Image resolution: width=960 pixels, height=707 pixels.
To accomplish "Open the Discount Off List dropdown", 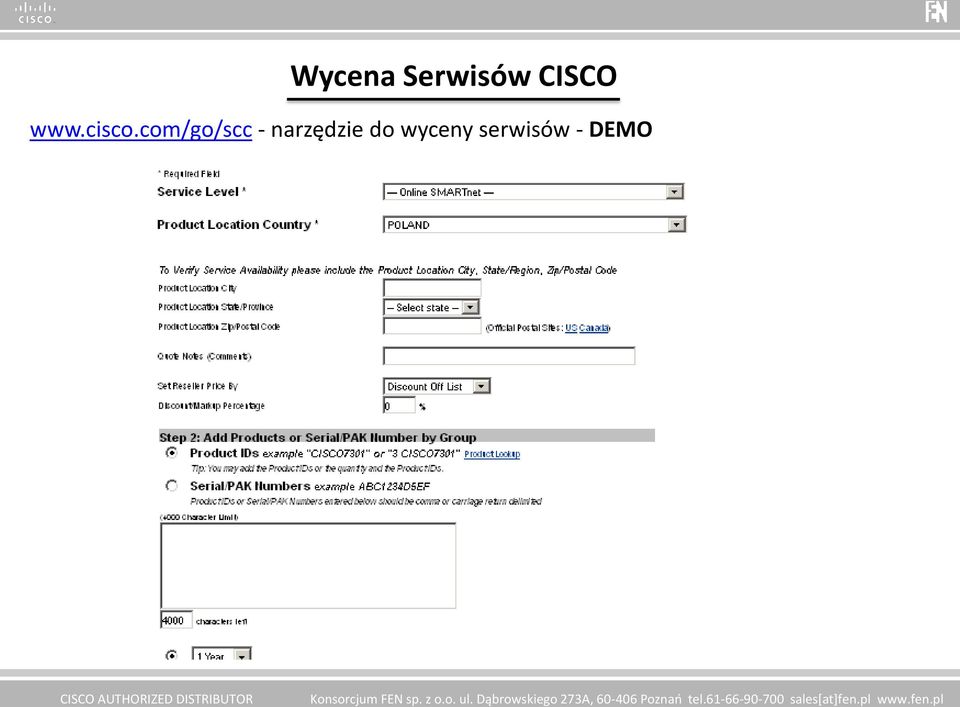I will (x=437, y=386).
